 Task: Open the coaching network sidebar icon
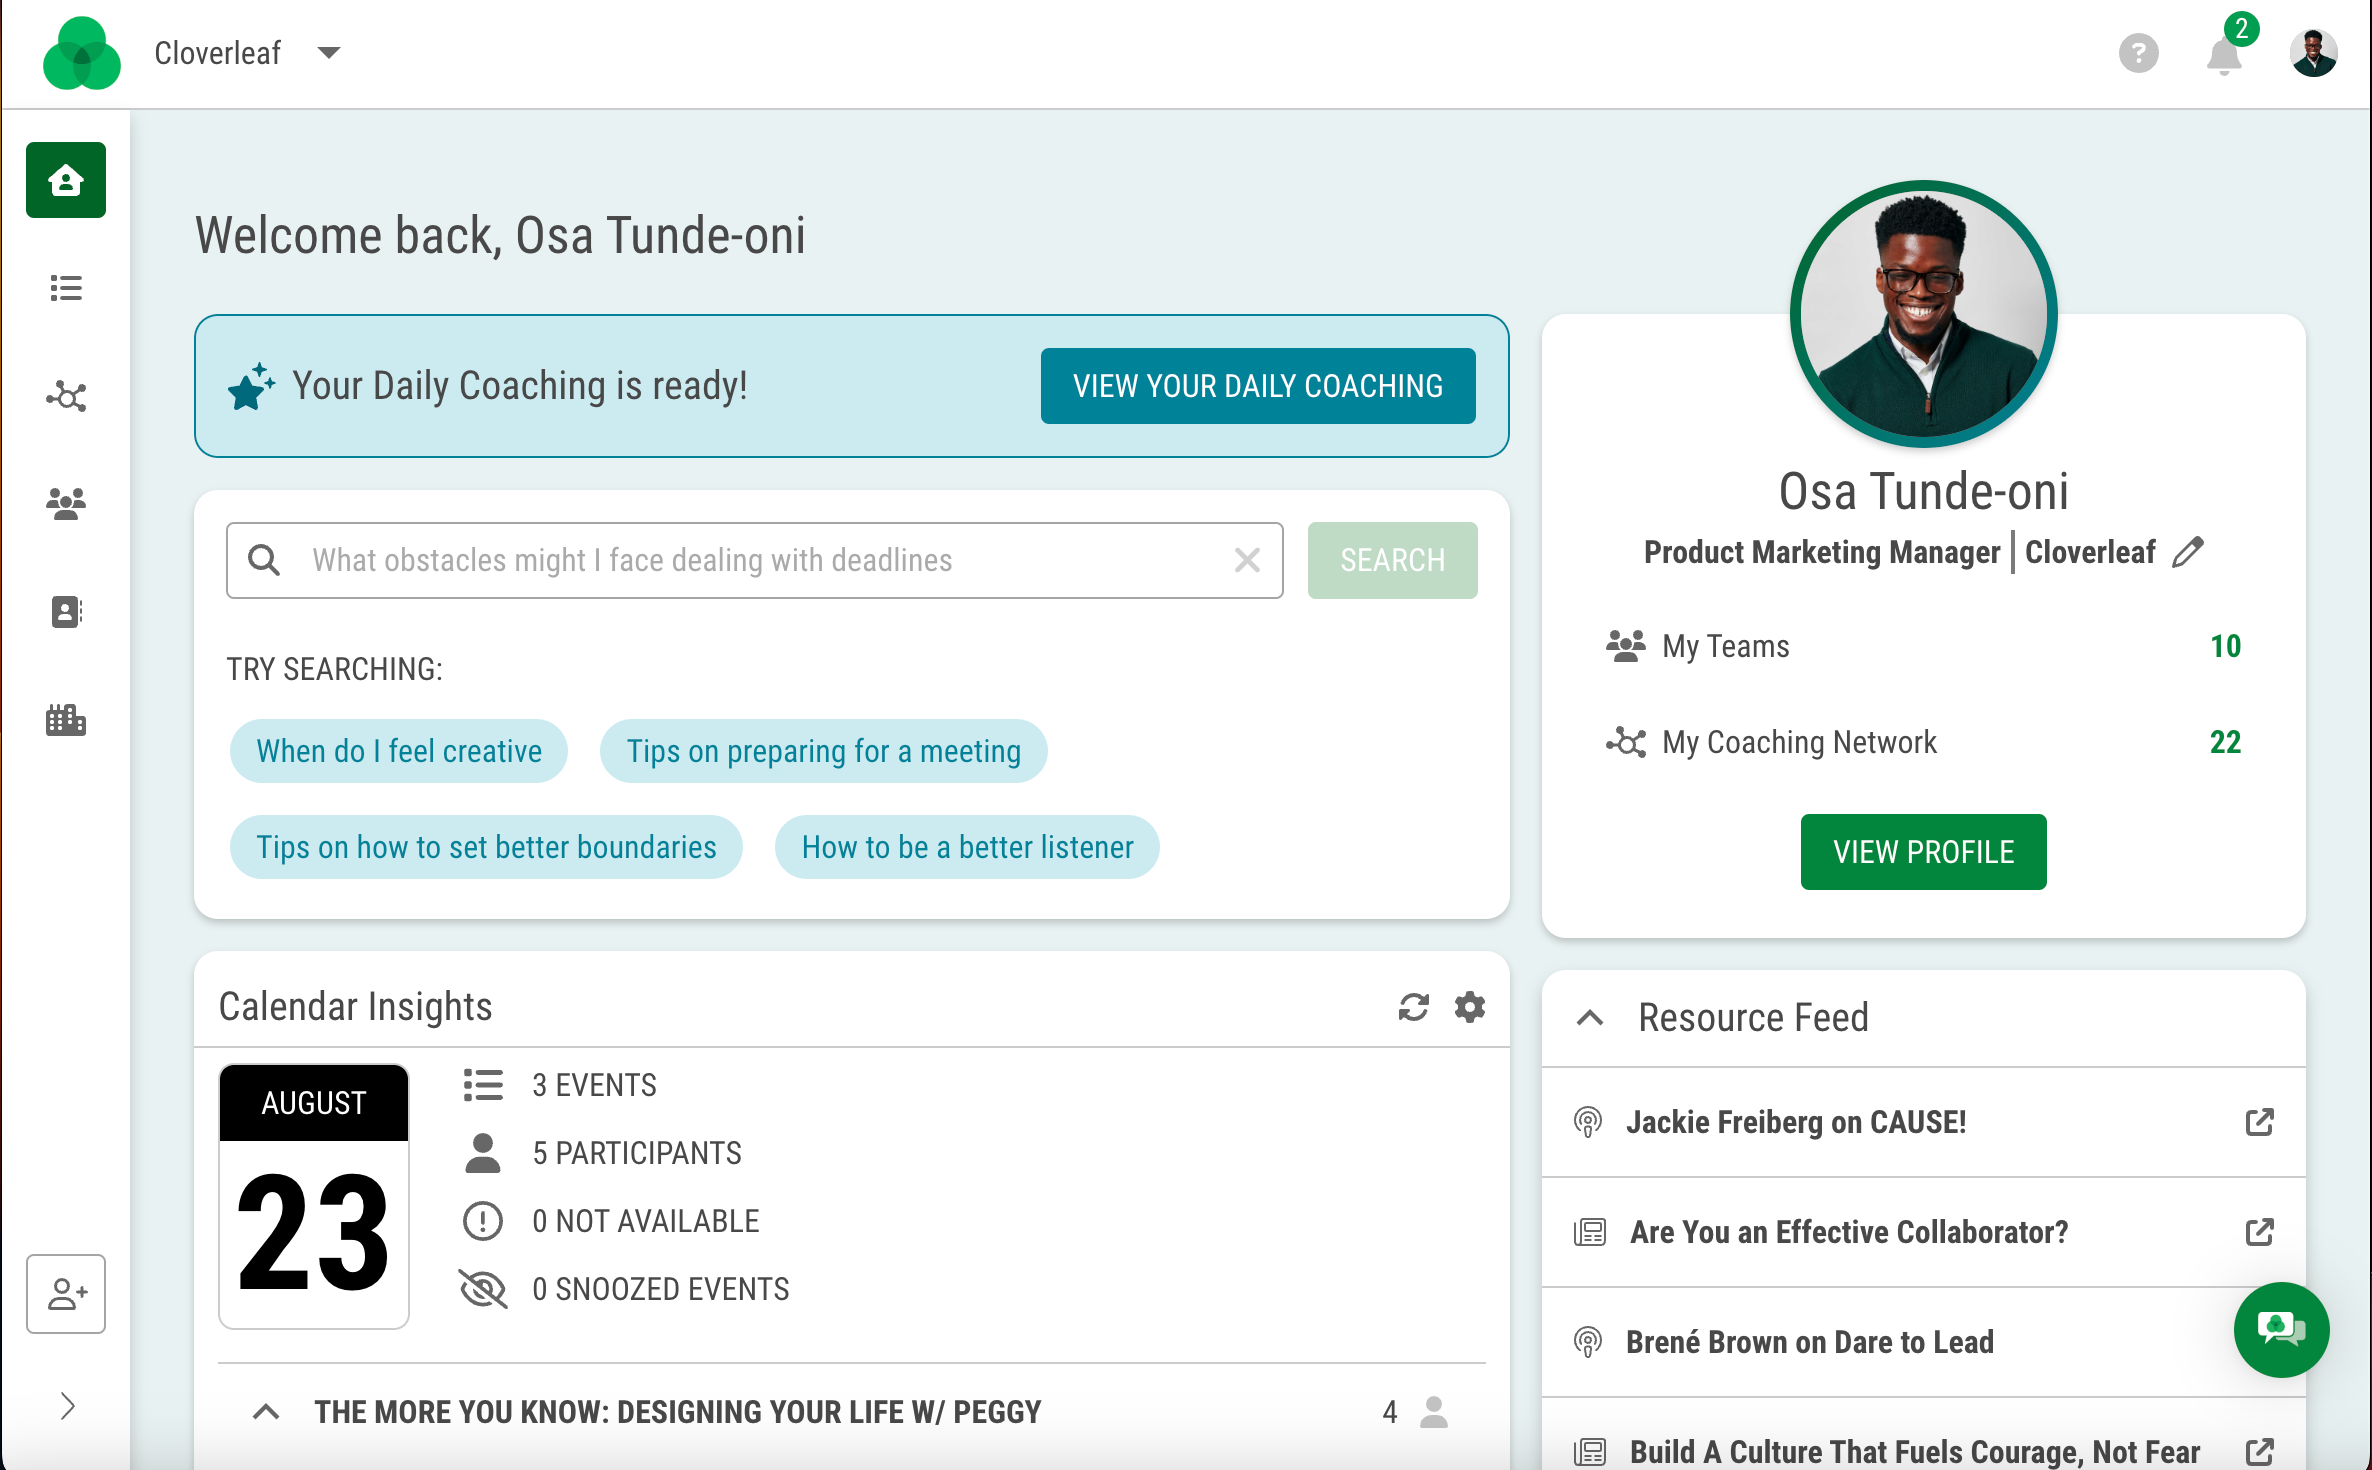tap(66, 397)
